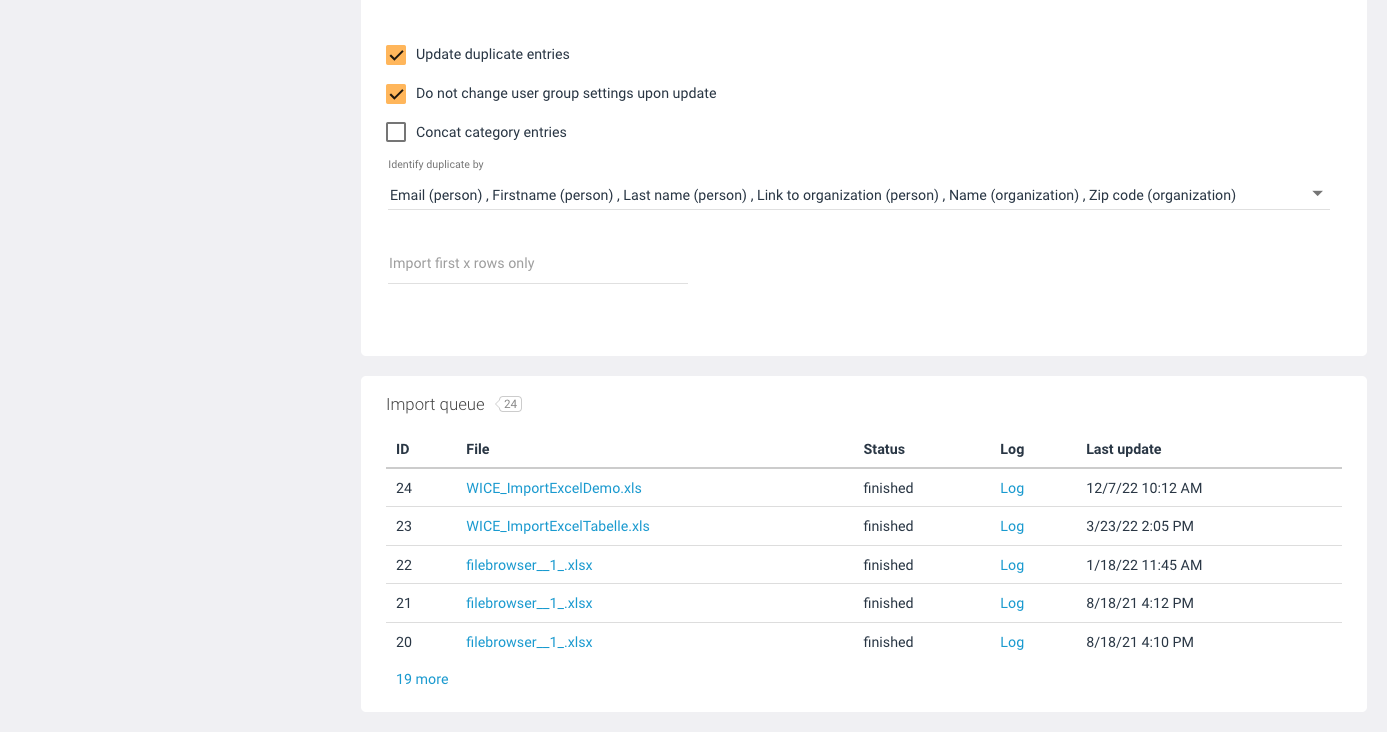View Log for import ID 21
1387x732 pixels.
(x=1012, y=603)
